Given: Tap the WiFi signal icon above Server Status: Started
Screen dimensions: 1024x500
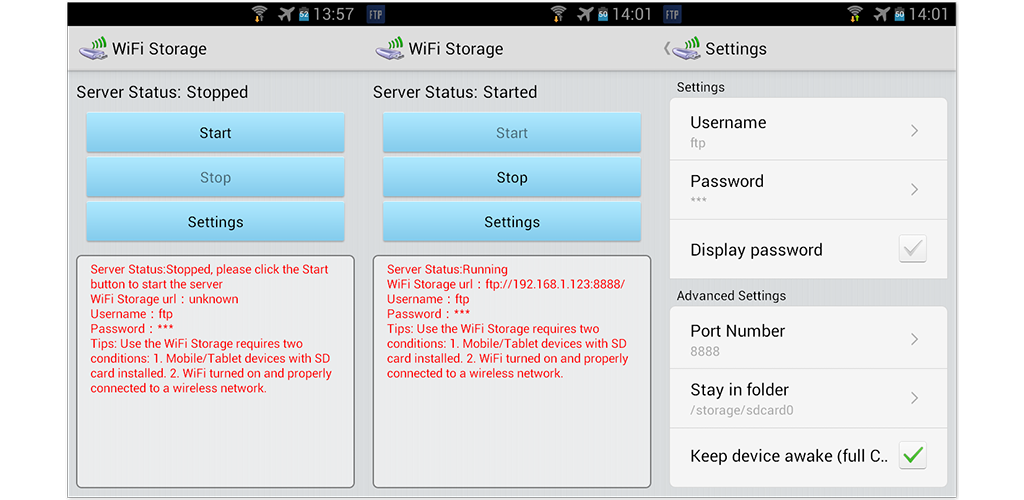Looking at the screenshot, I should (x=557, y=14).
